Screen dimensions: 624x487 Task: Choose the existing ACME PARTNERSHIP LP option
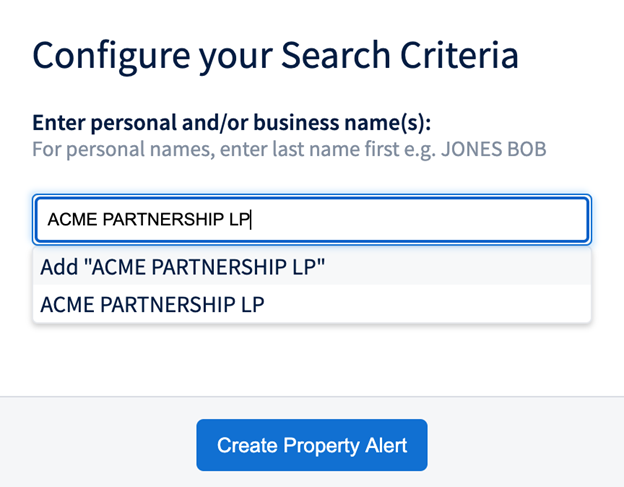pos(152,305)
